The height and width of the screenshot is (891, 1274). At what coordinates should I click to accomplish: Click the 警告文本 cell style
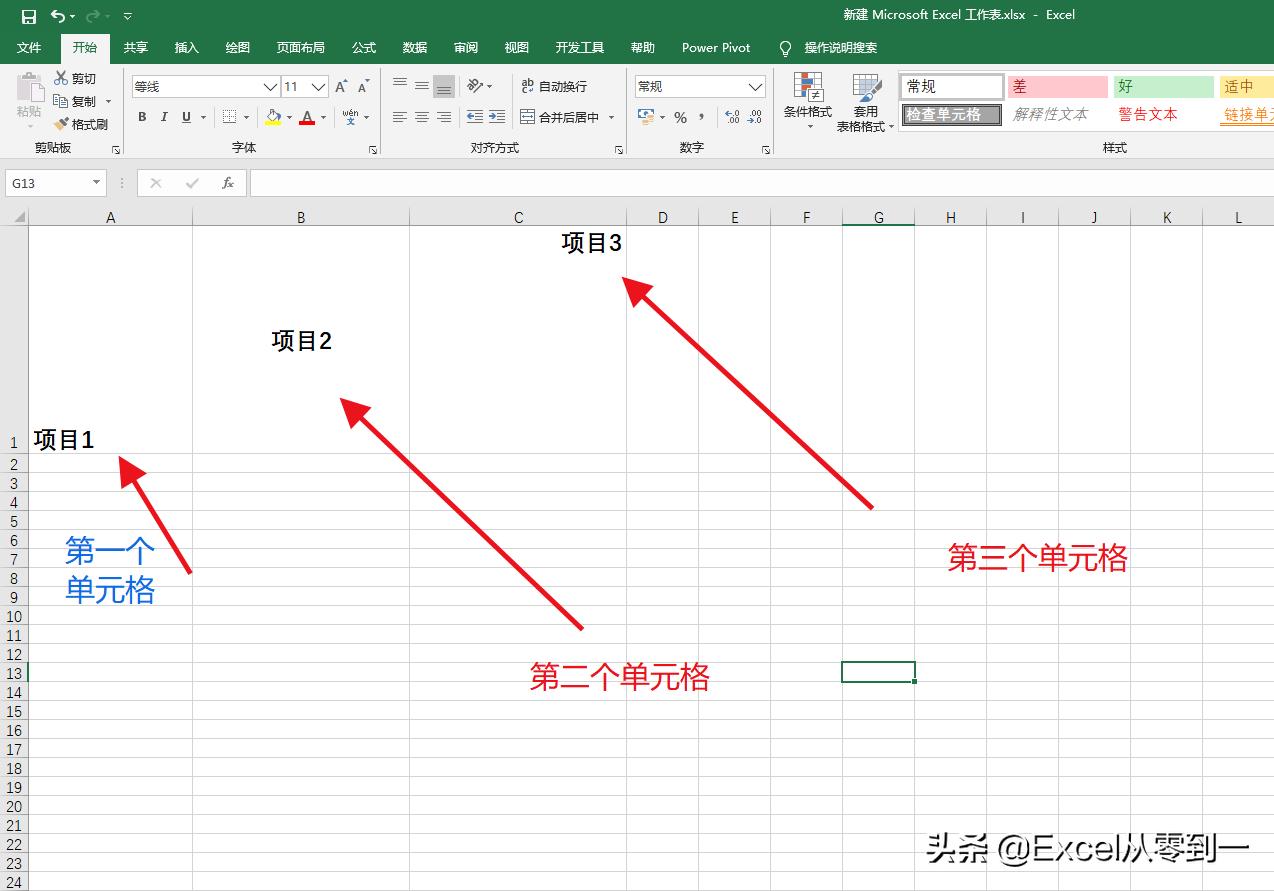1147,114
